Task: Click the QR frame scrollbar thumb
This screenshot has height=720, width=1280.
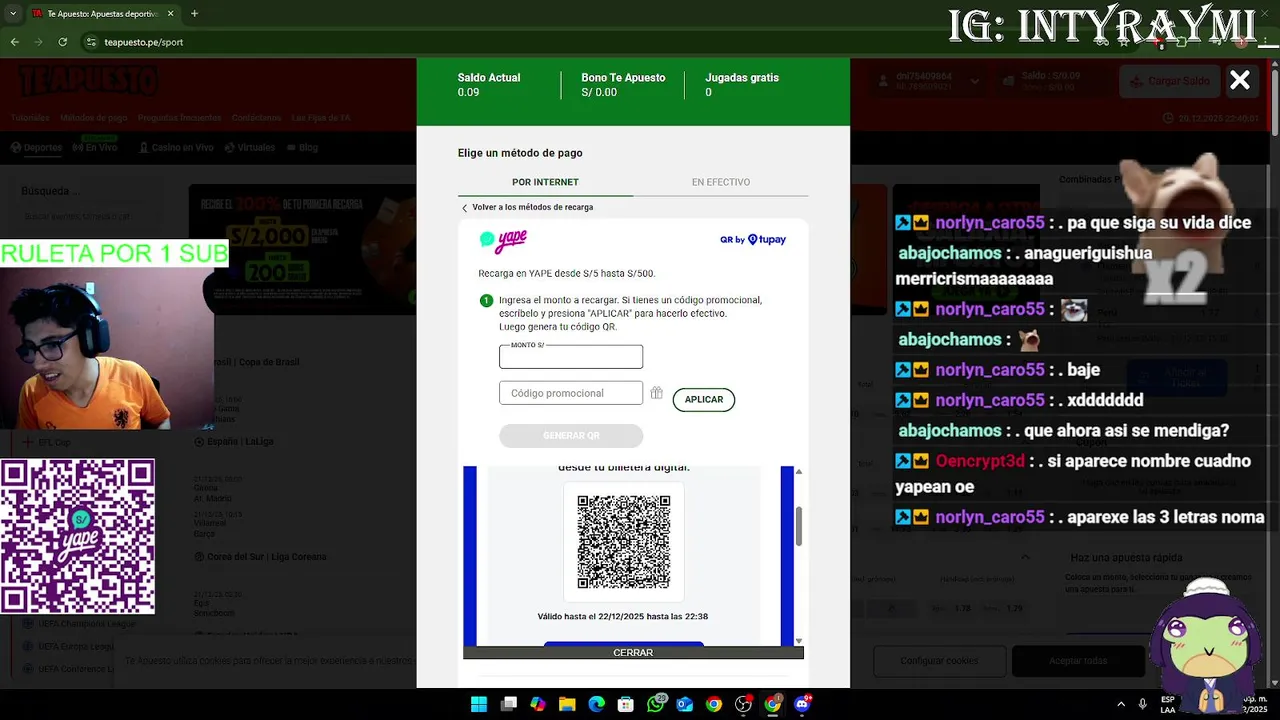Action: click(x=798, y=526)
